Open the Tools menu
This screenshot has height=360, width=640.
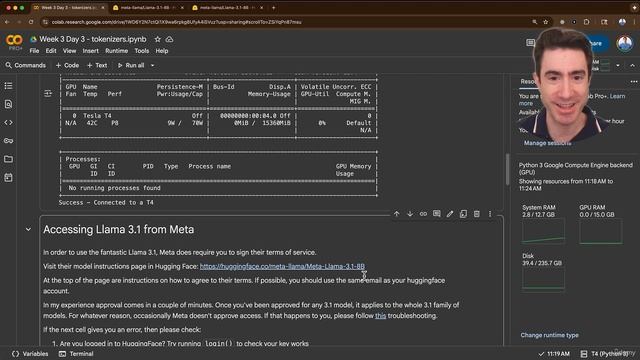(142, 51)
